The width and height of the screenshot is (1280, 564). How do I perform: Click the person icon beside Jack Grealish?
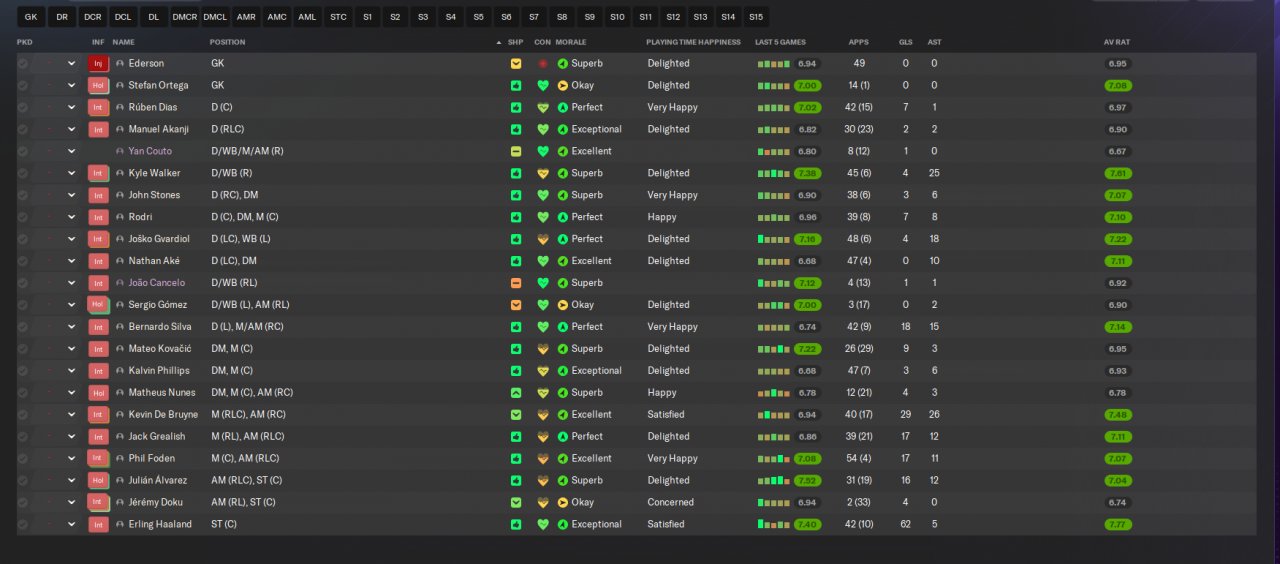coord(120,436)
